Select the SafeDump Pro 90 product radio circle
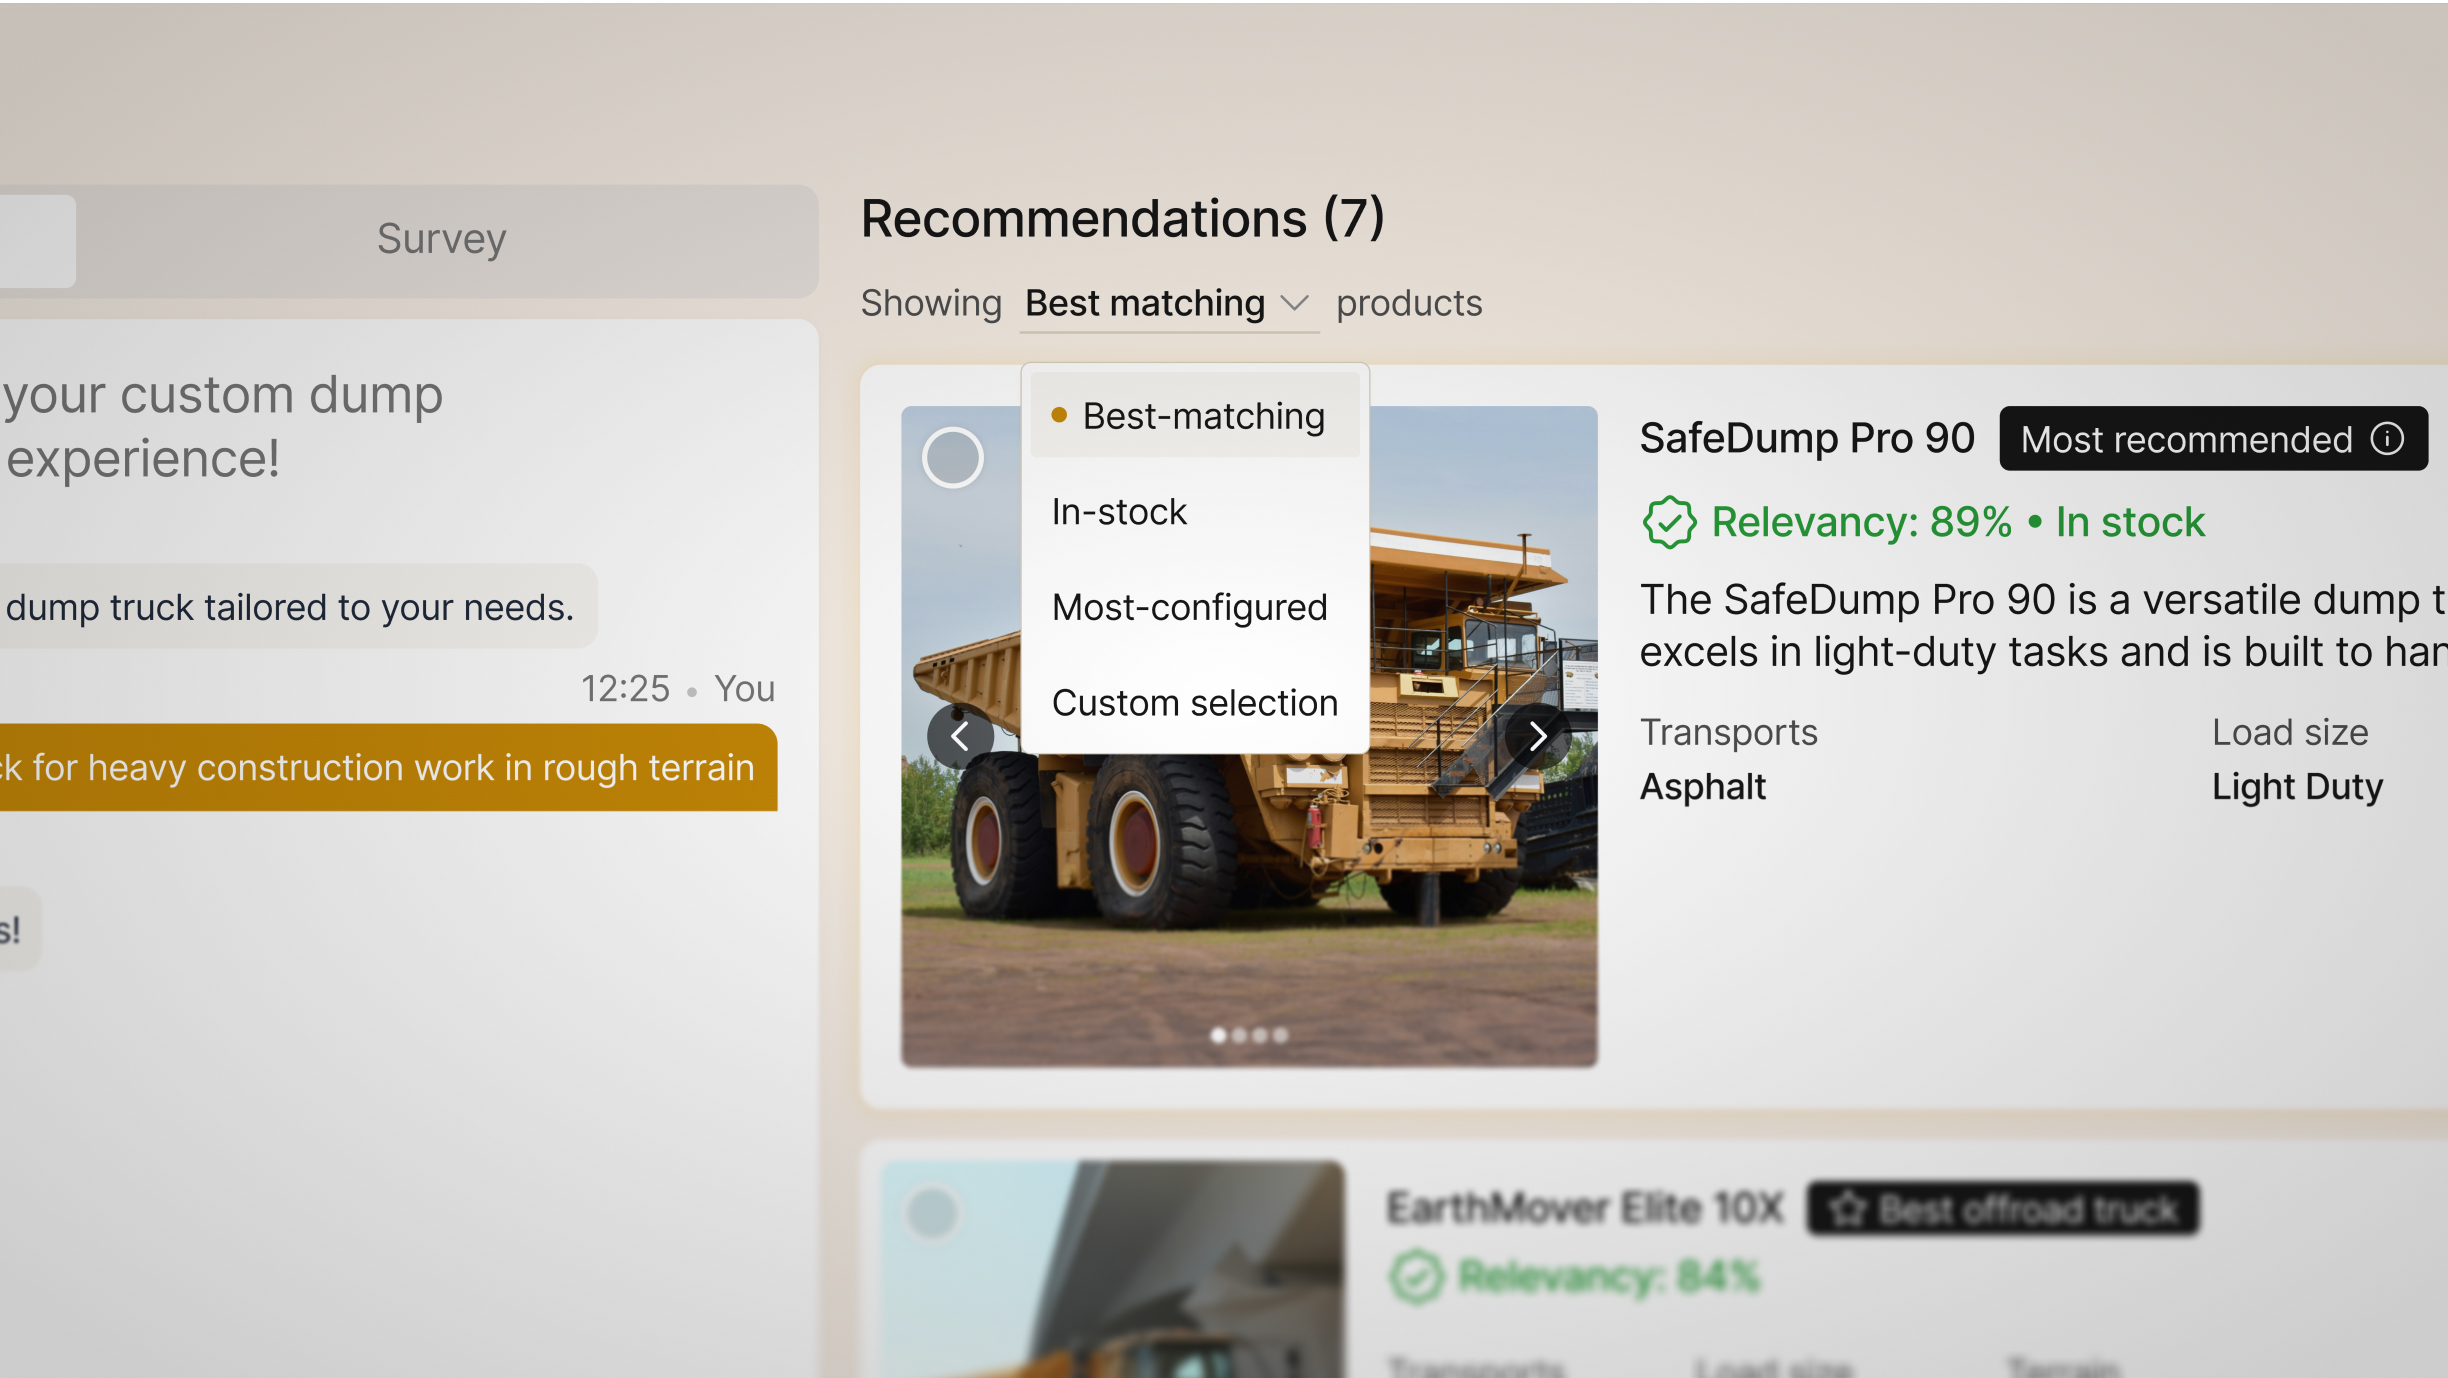 click(952, 458)
